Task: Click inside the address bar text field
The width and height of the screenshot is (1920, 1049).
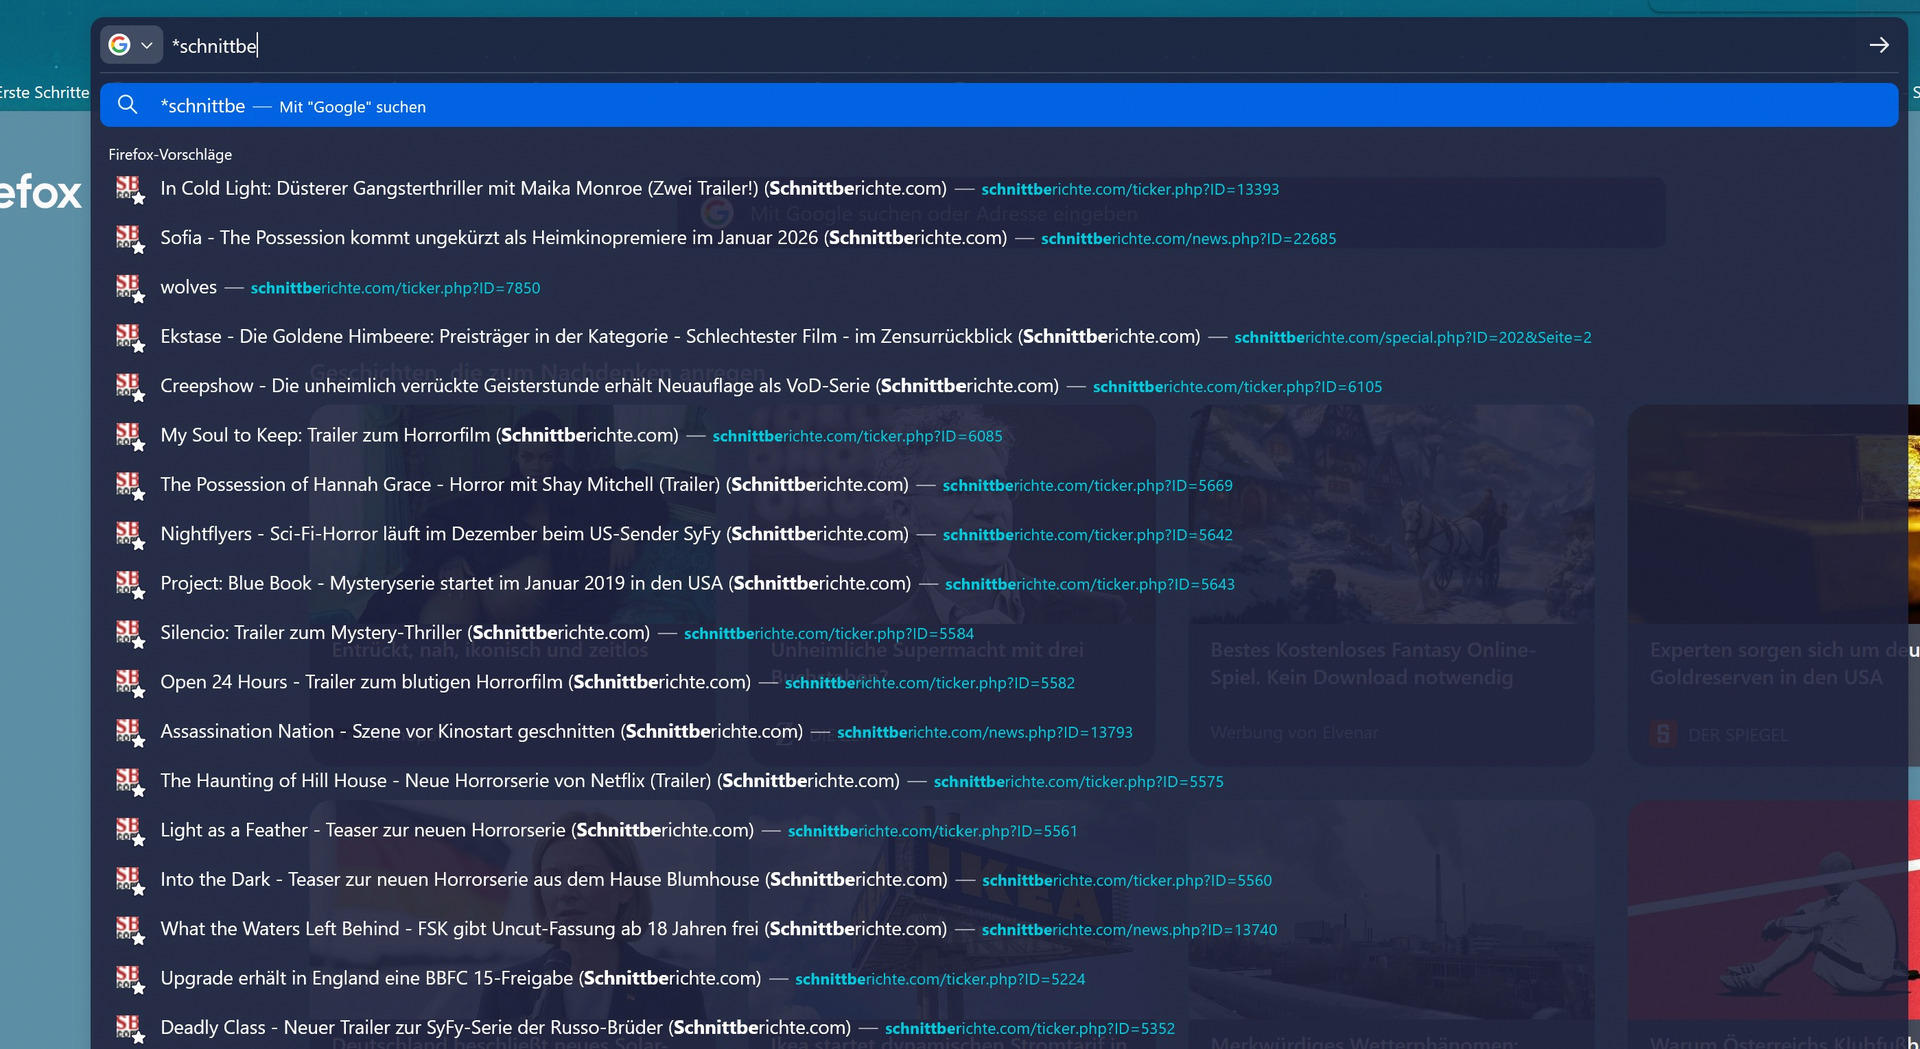Action: pos(1010,46)
